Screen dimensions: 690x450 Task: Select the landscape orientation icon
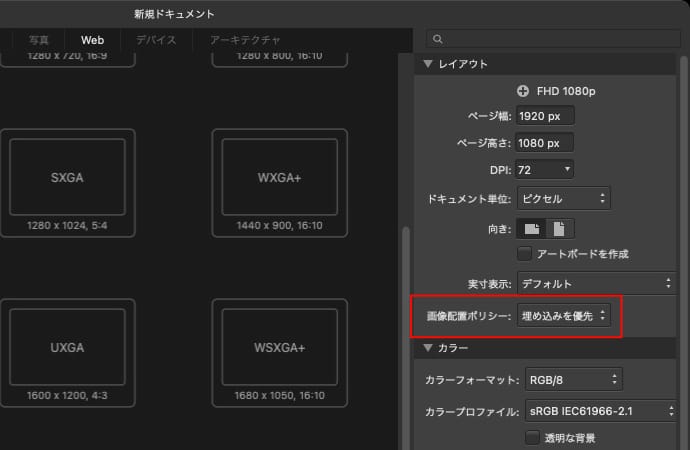pyautogui.click(x=532, y=229)
